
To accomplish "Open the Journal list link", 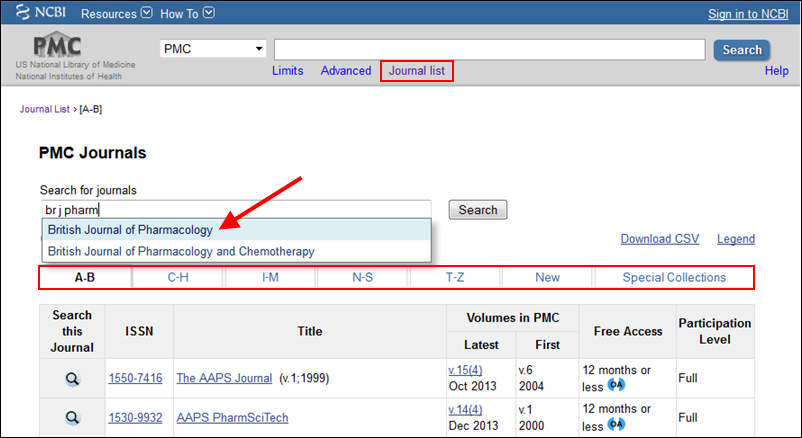I will tap(417, 71).
